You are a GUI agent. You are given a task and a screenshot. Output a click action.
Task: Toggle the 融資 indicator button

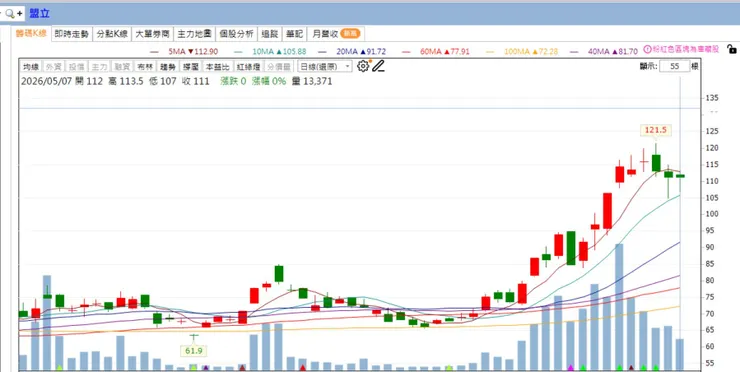[x=121, y=67]
